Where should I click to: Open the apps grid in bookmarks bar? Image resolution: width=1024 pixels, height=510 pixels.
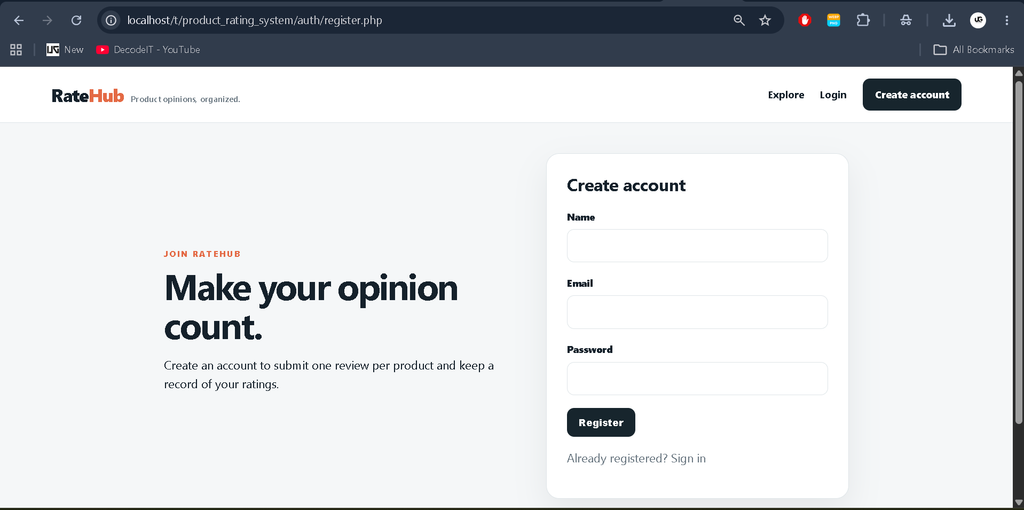pos(16,50)
